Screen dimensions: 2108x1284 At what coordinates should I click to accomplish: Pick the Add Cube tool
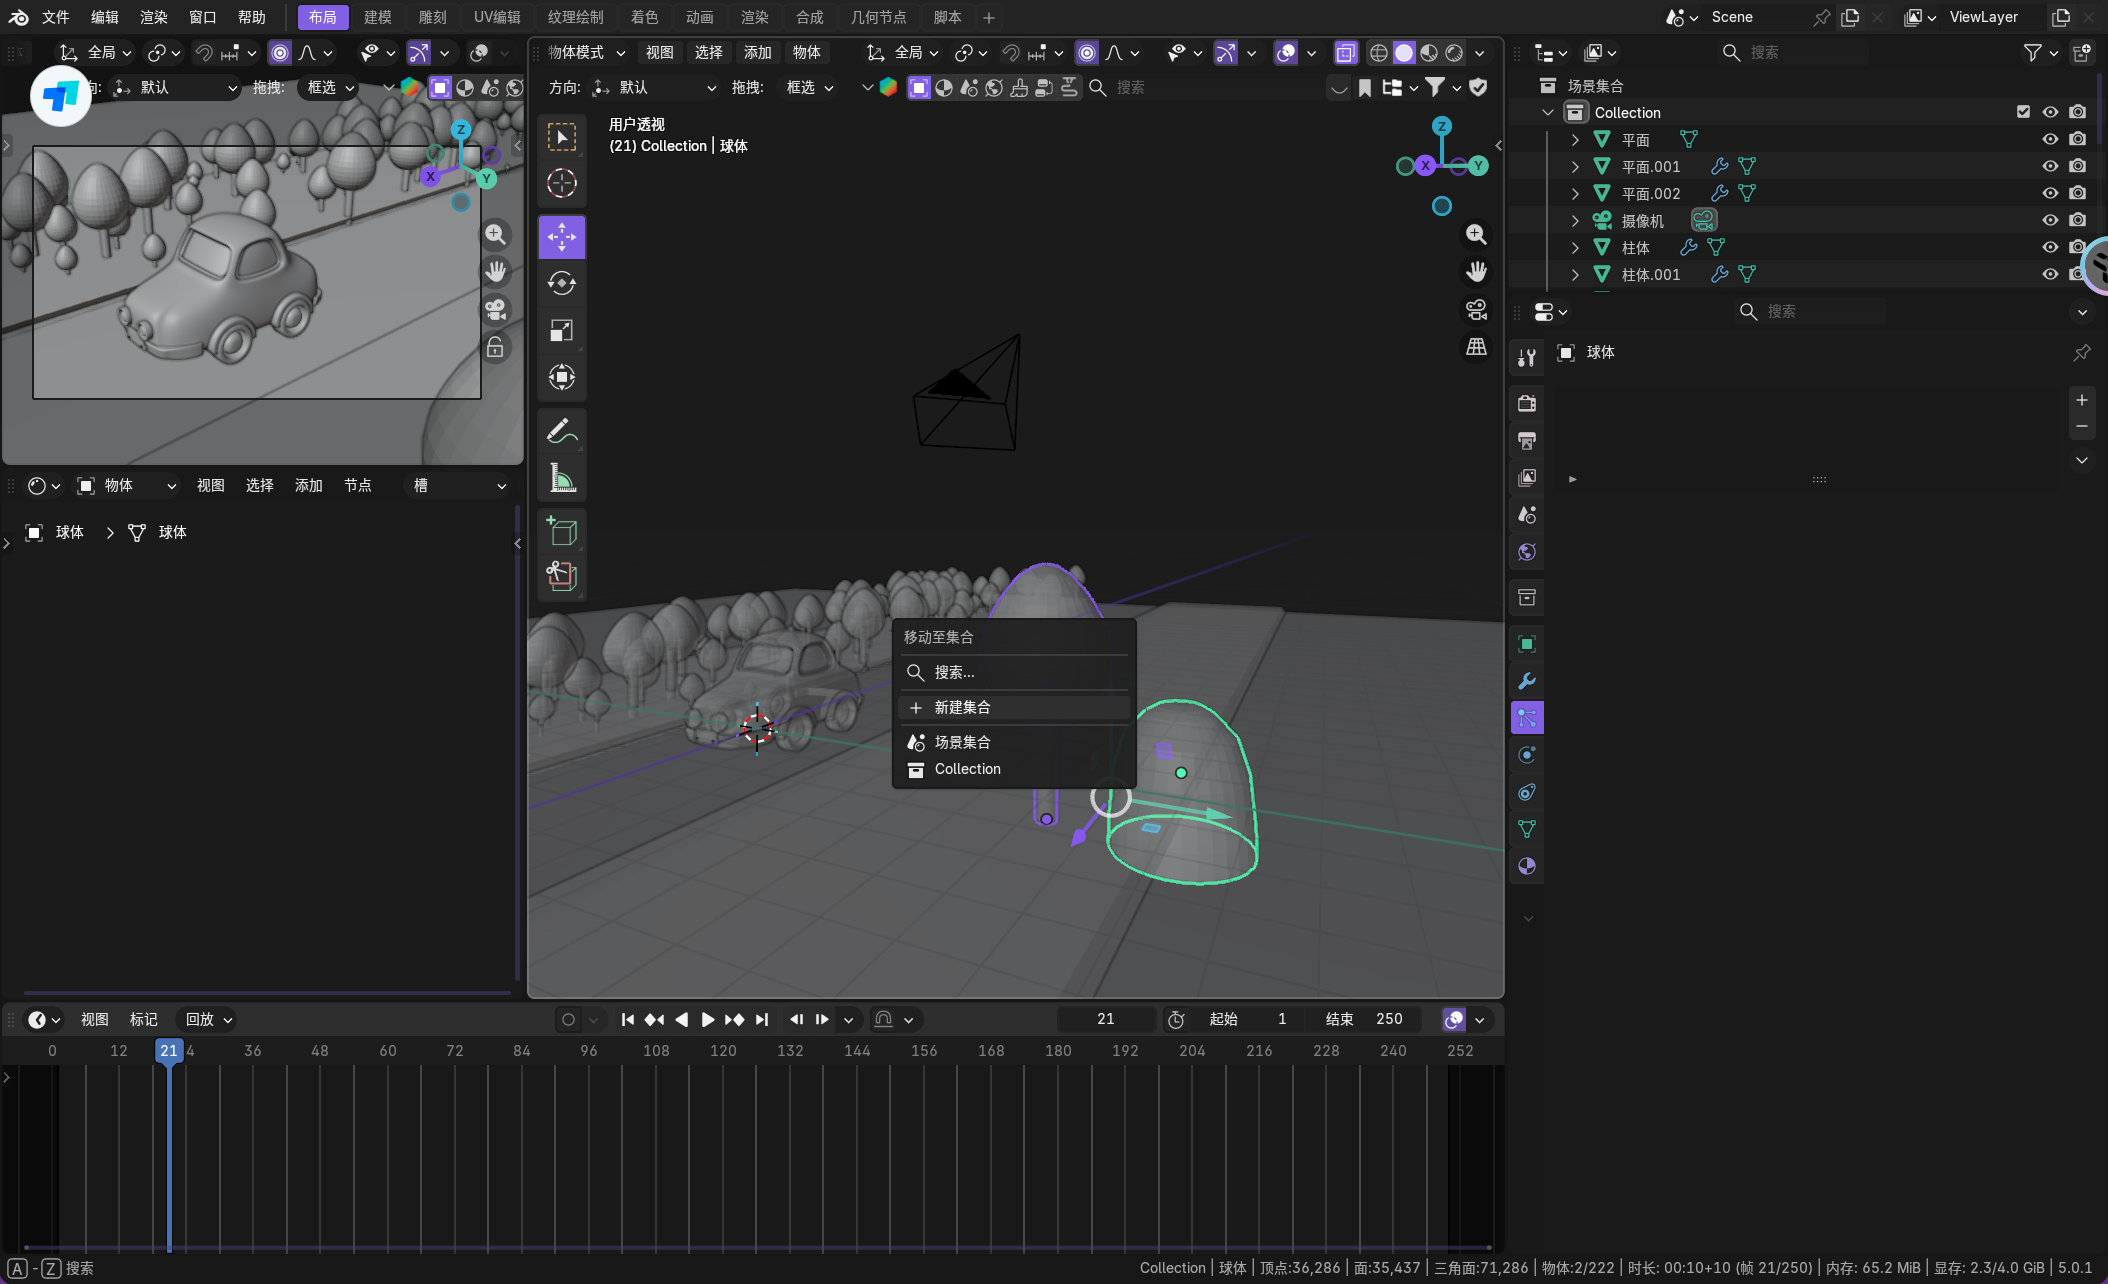click(x=561, y=531)
